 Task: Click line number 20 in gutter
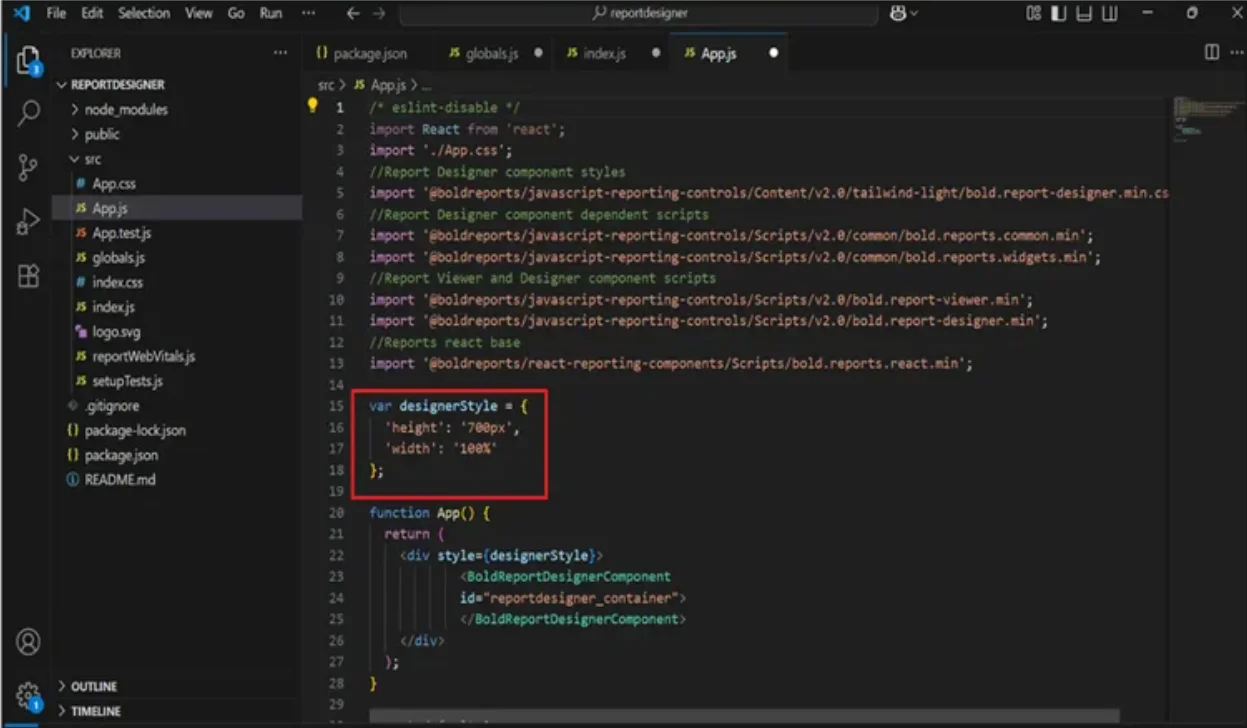[336, 512]
